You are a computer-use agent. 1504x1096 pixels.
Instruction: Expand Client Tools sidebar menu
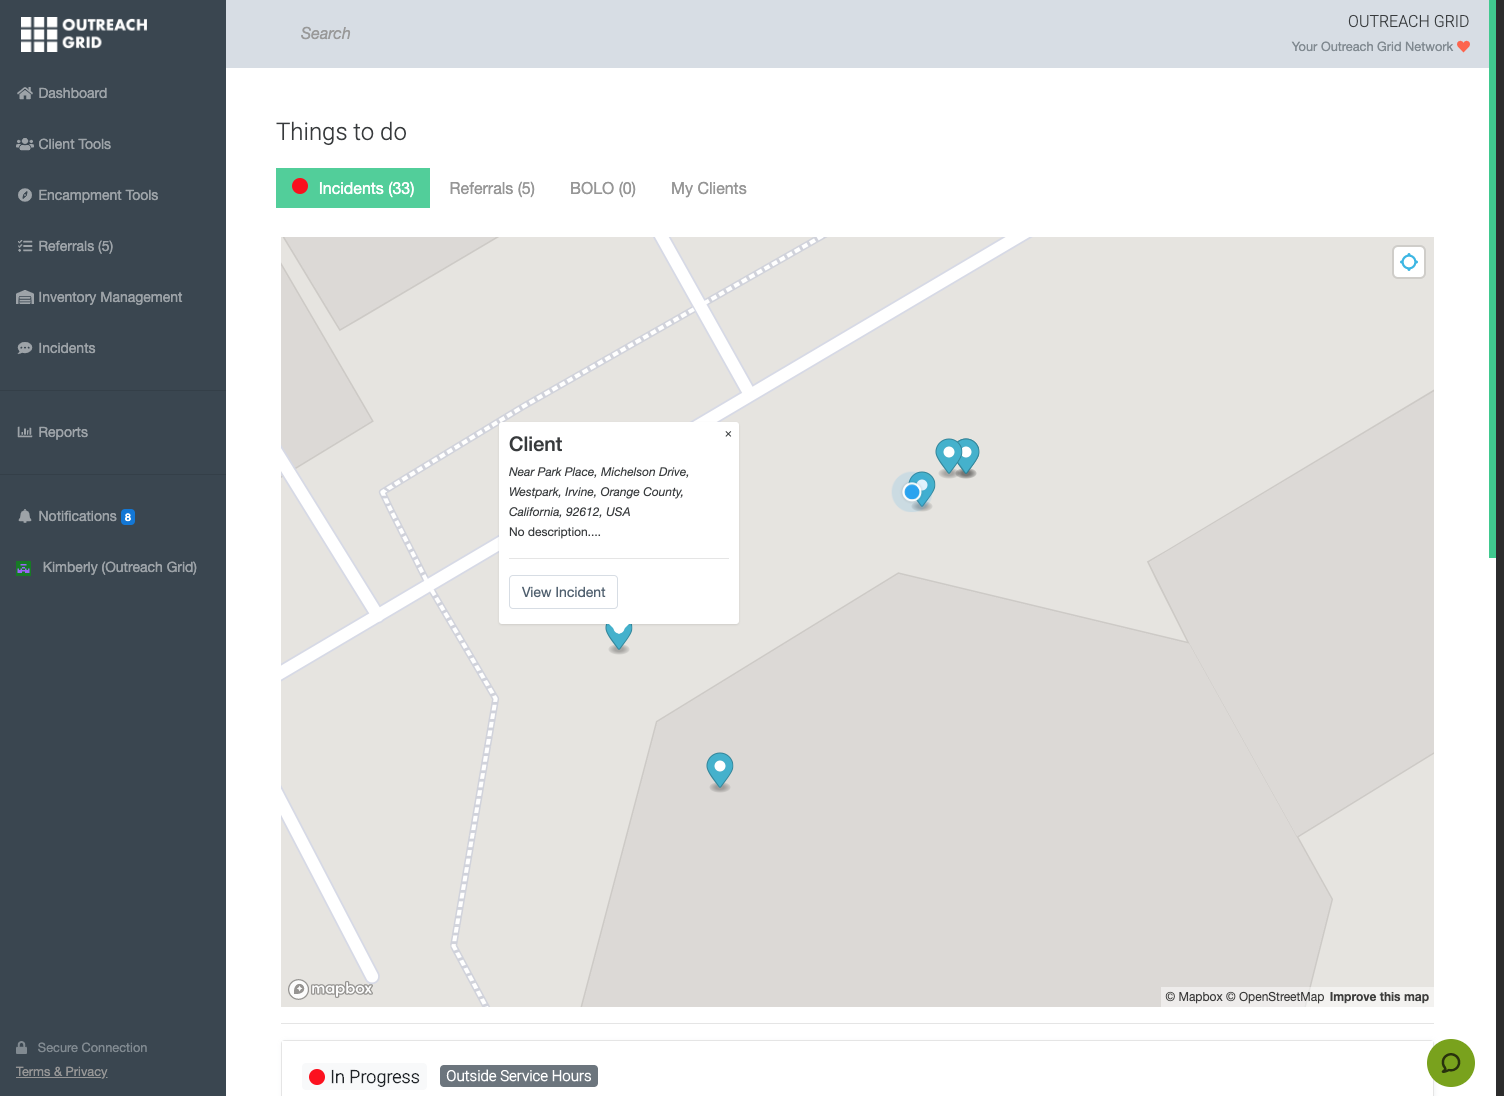[74, 144]
